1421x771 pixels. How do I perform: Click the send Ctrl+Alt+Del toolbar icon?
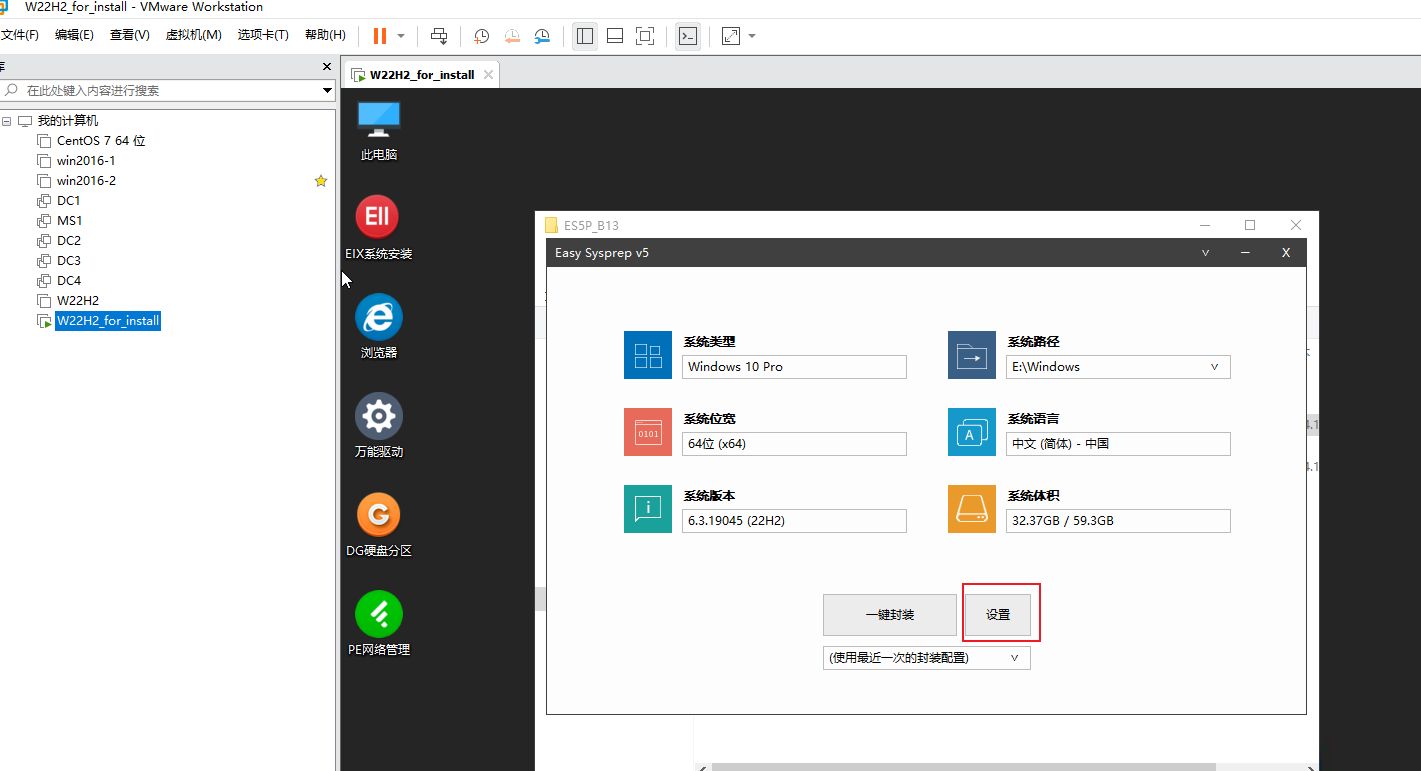point(439,36)
